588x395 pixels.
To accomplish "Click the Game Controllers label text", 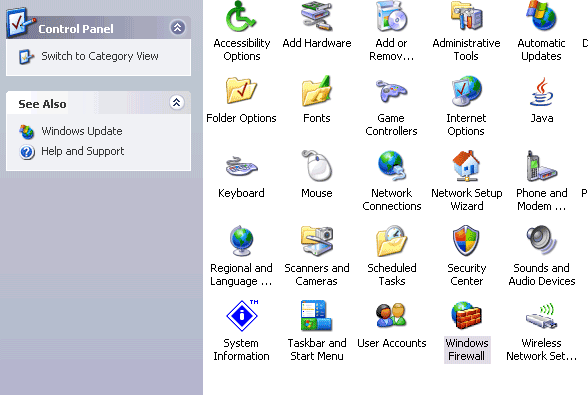I will [391, 125].
